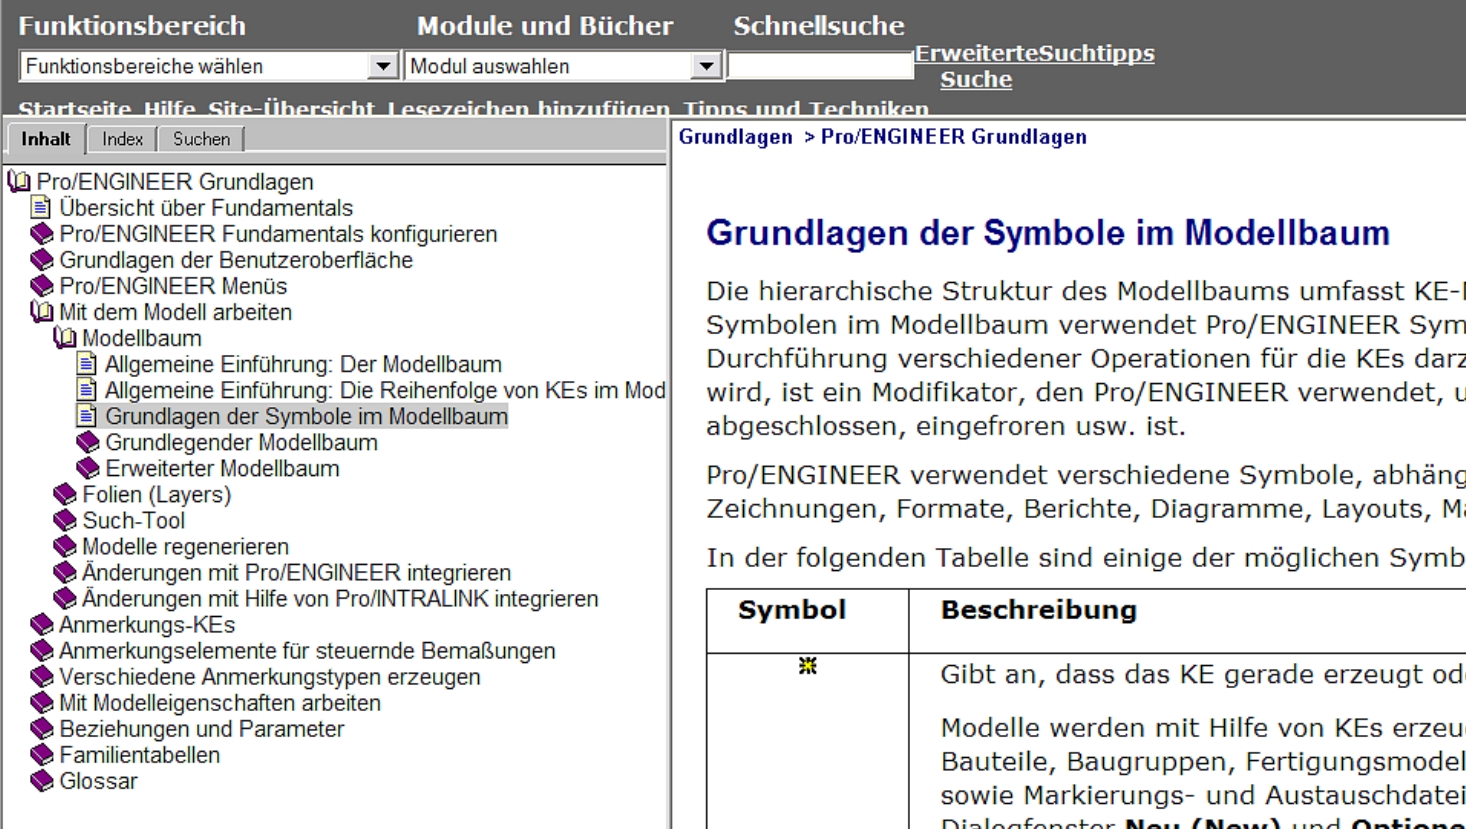Click the Schnellsuche input field
The height and width of the screenshot is (829, 1466).
pos(820,66)
